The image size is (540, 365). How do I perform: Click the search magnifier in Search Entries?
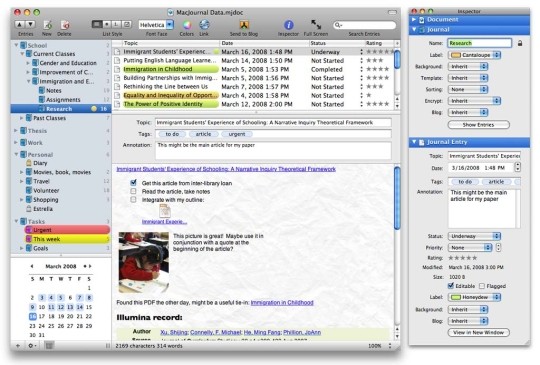338,25
